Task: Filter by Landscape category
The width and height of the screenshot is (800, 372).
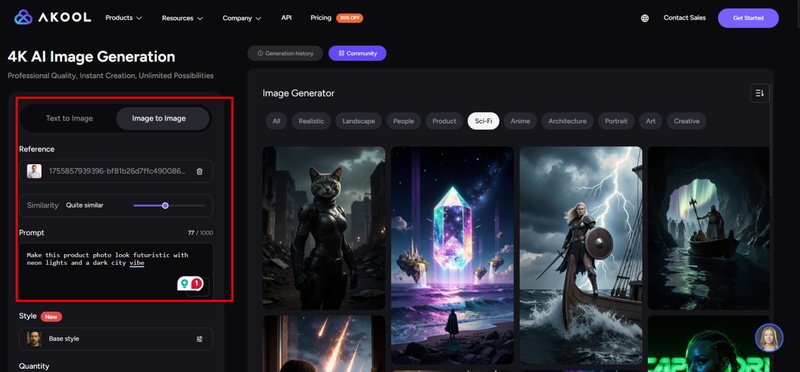Action: click(359, 121)
